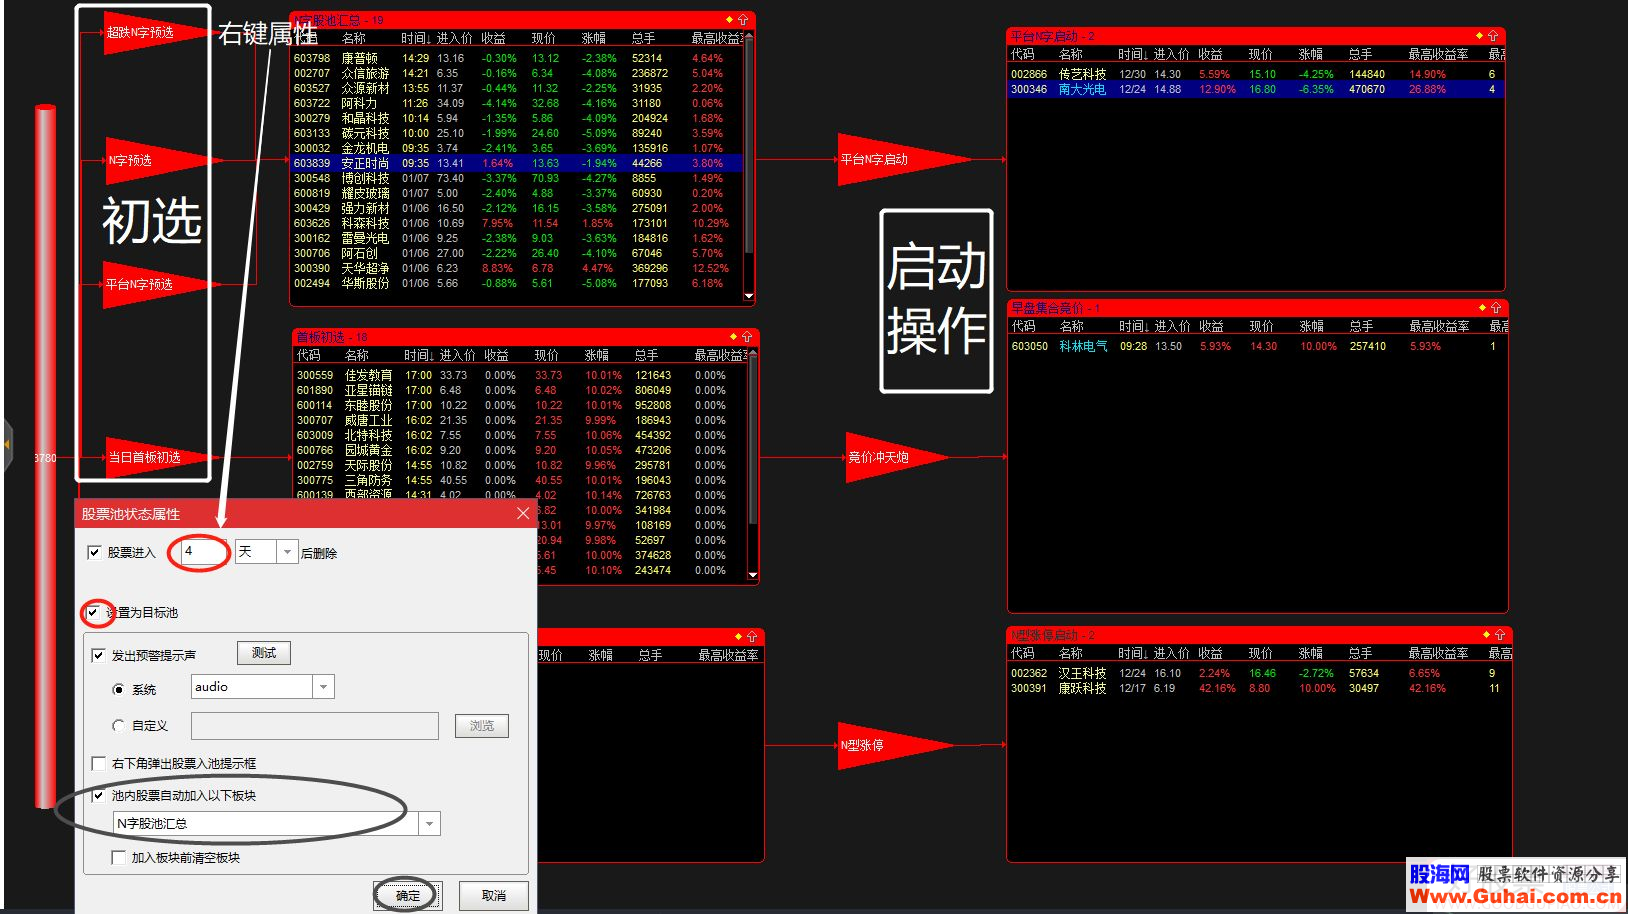
Task: Click yellow diamond in N型涨停启动 panel header
Action: 1486,635
